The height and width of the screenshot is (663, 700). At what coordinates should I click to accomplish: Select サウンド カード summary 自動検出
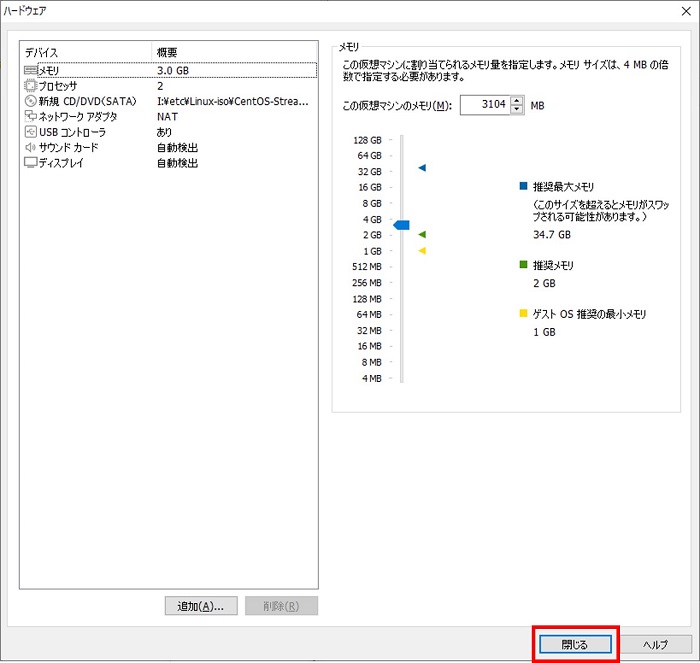tap(177, 147)
